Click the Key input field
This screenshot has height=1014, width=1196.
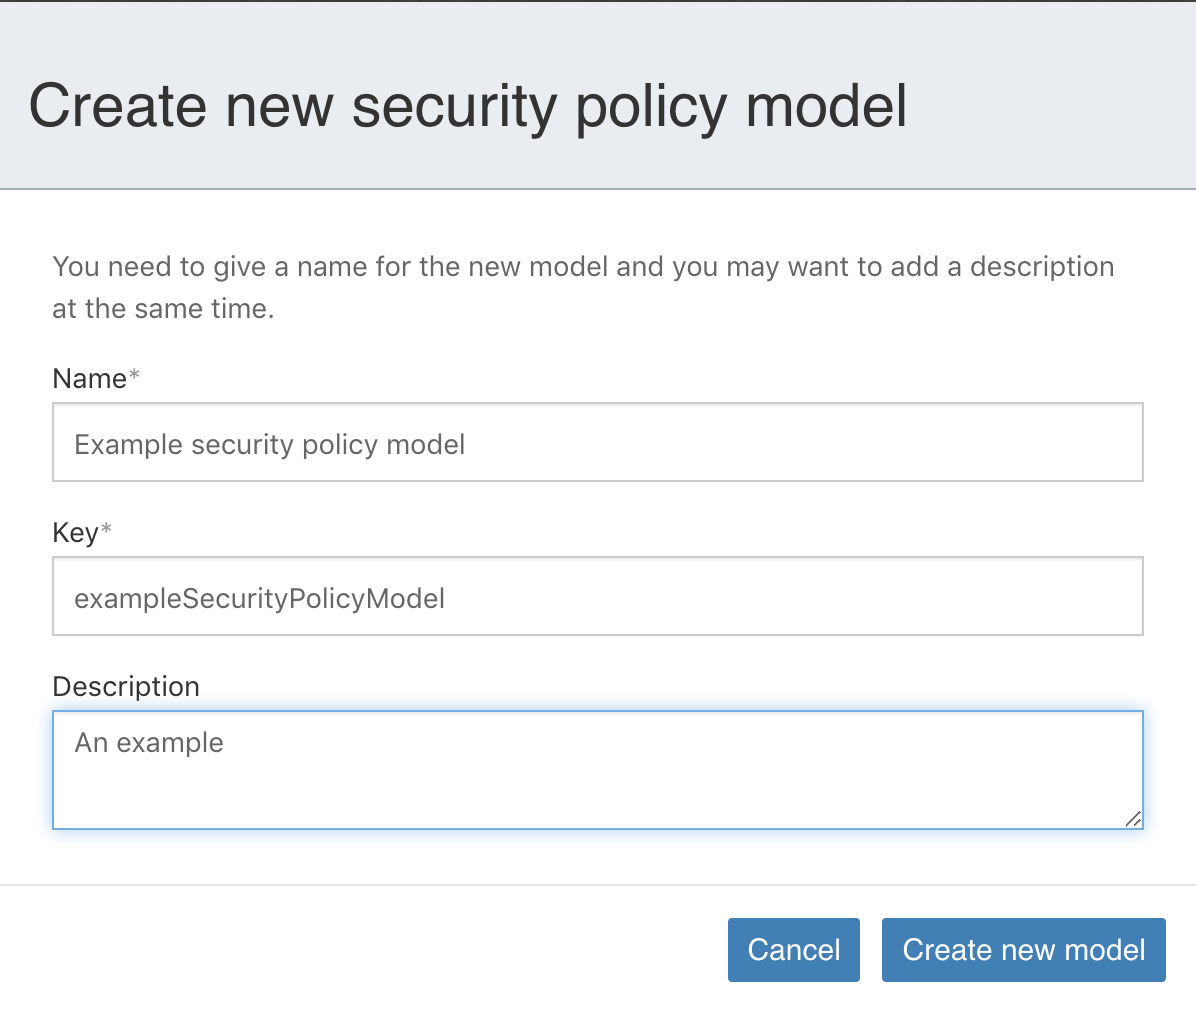[x=597, y=596]
